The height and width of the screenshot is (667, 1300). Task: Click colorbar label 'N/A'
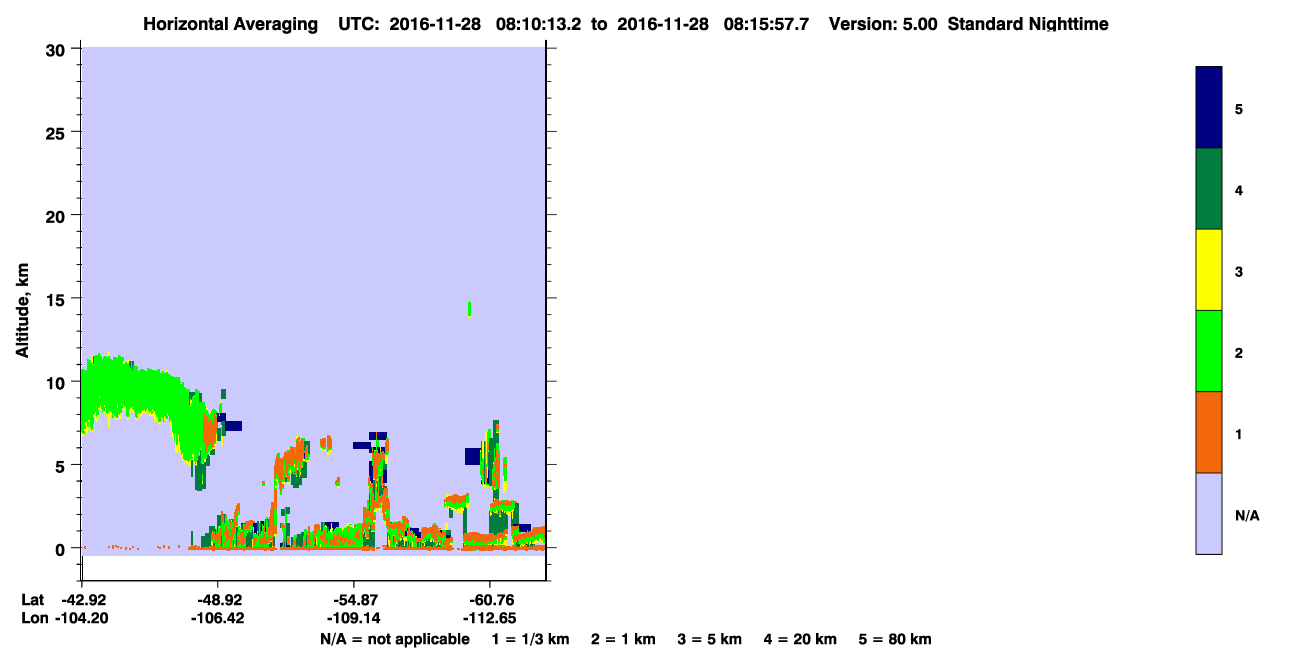pos(1246,515)
